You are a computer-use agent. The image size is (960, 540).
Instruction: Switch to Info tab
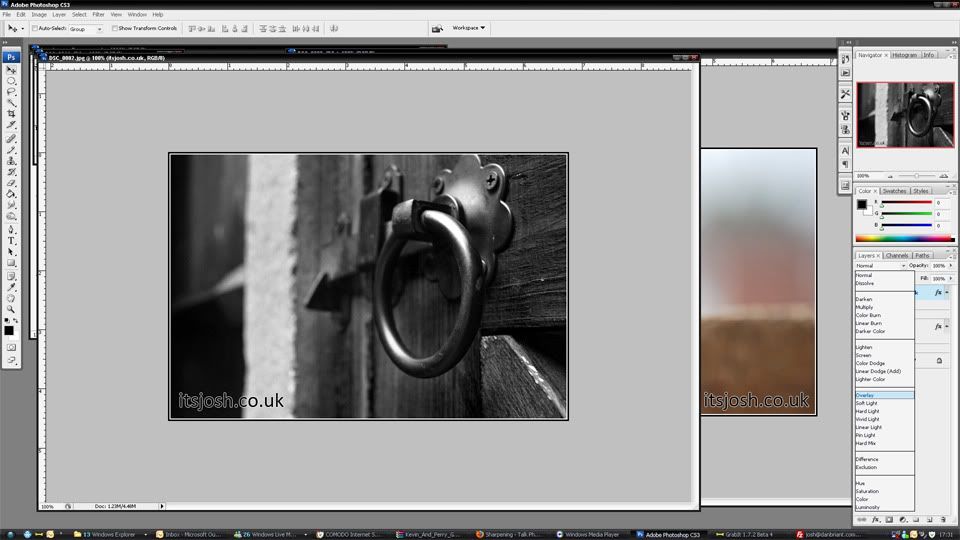929,55
